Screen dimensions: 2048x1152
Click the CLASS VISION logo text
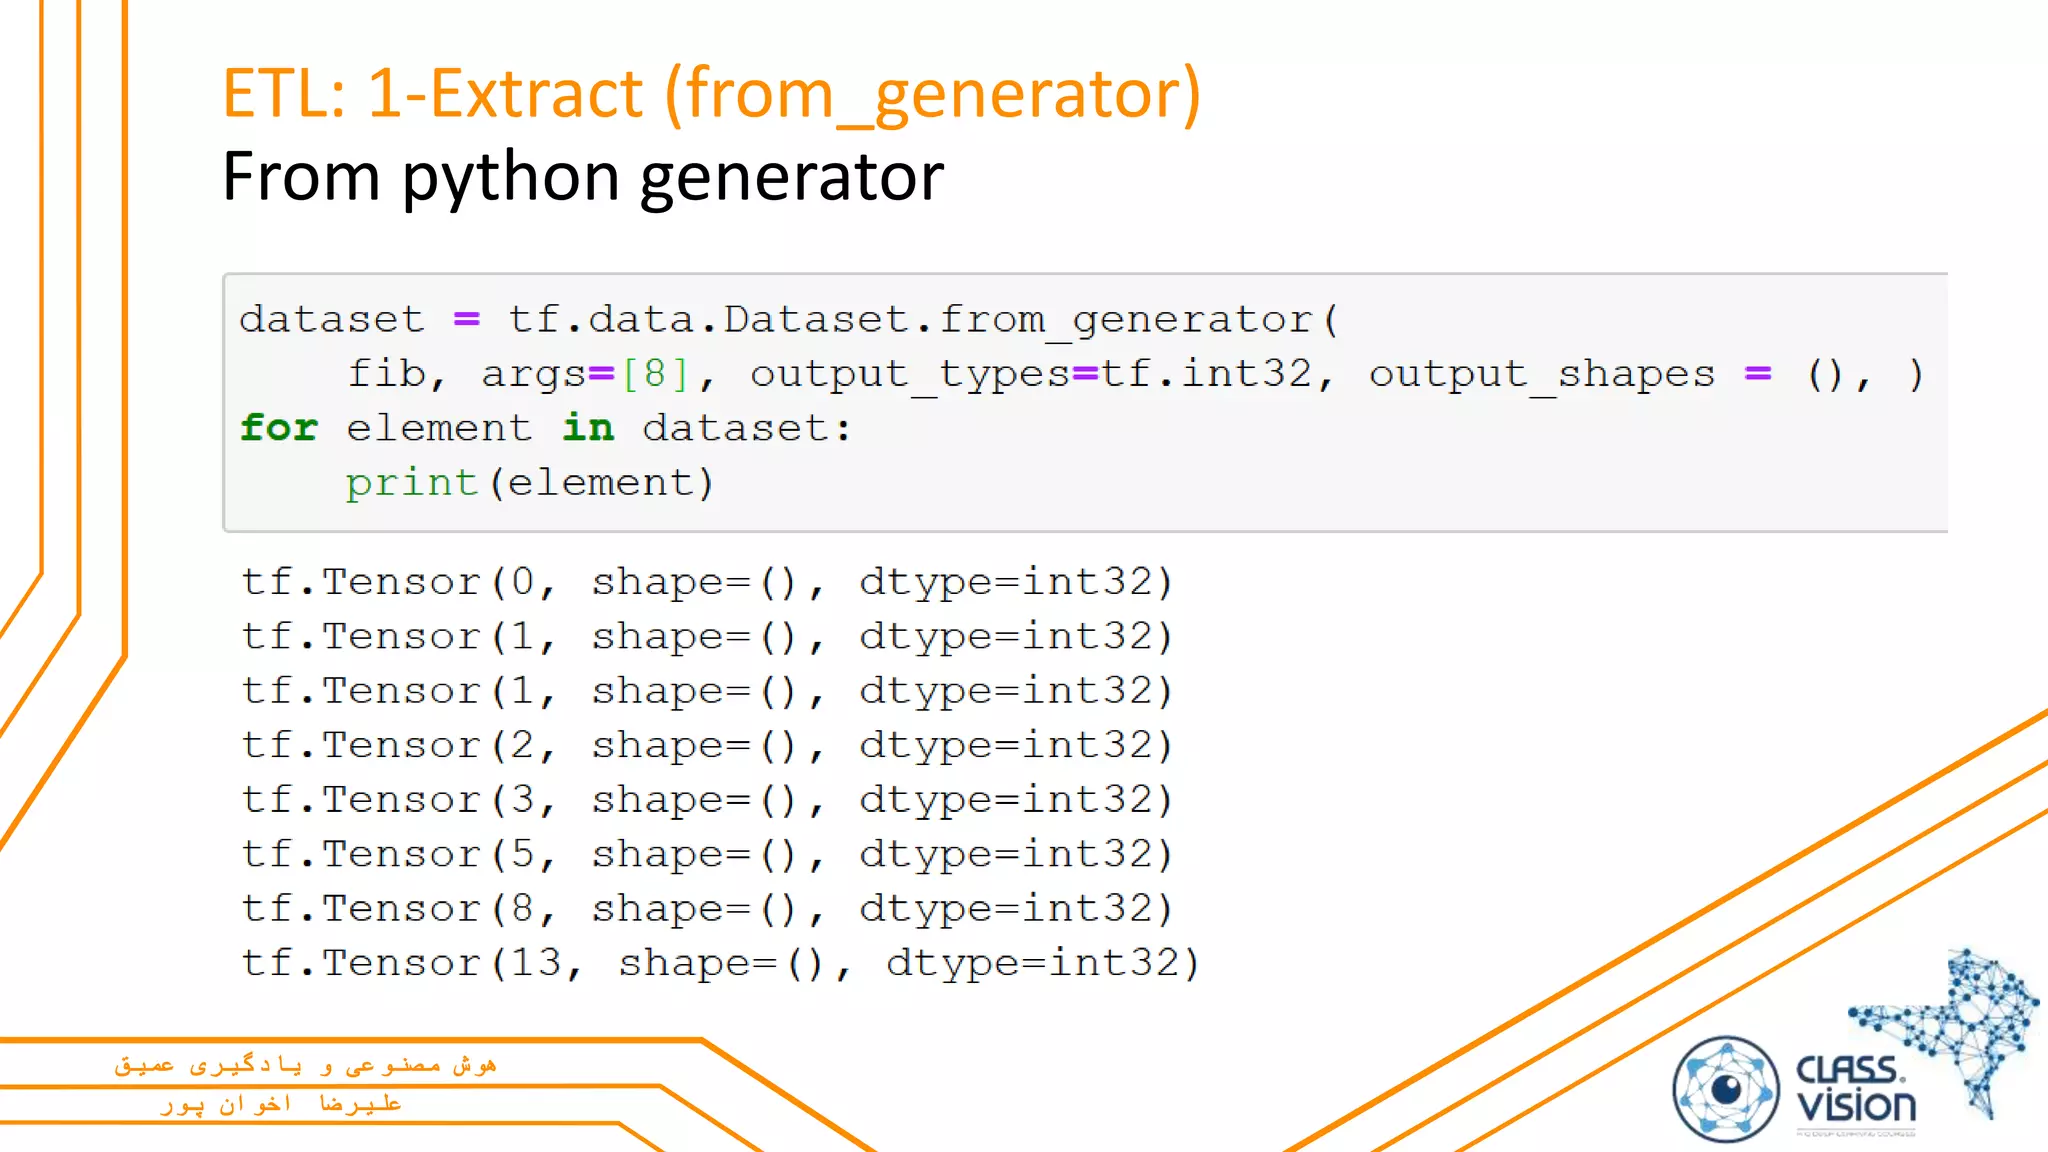(x=1855, y=1089)
